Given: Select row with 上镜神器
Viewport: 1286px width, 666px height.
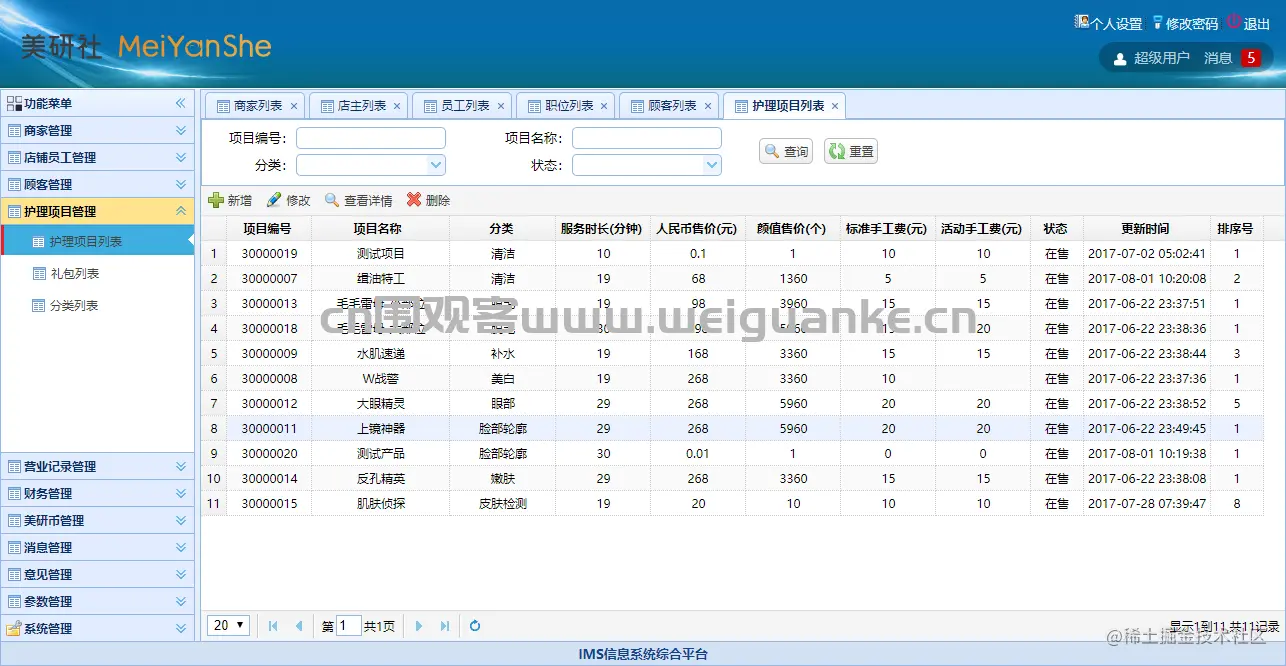Looking at the screenshot, I should (734, 429).
